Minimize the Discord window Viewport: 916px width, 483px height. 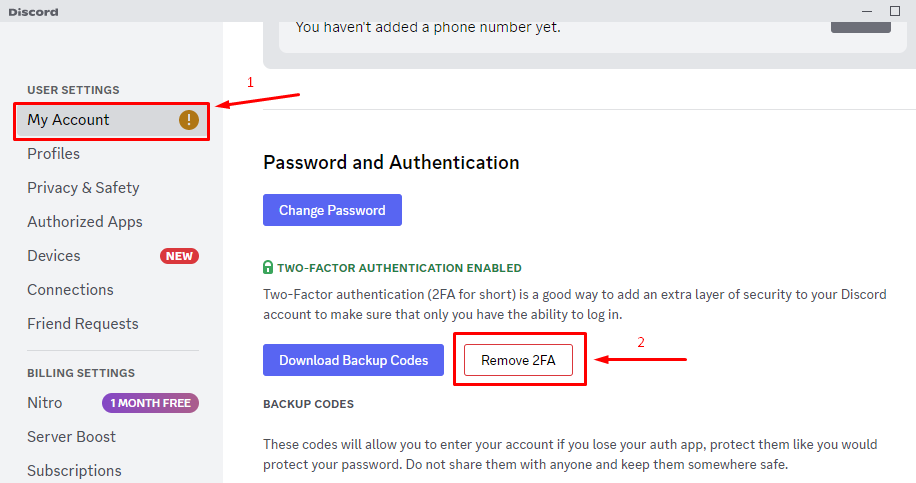pyautogui.click(x=867, y=11)
